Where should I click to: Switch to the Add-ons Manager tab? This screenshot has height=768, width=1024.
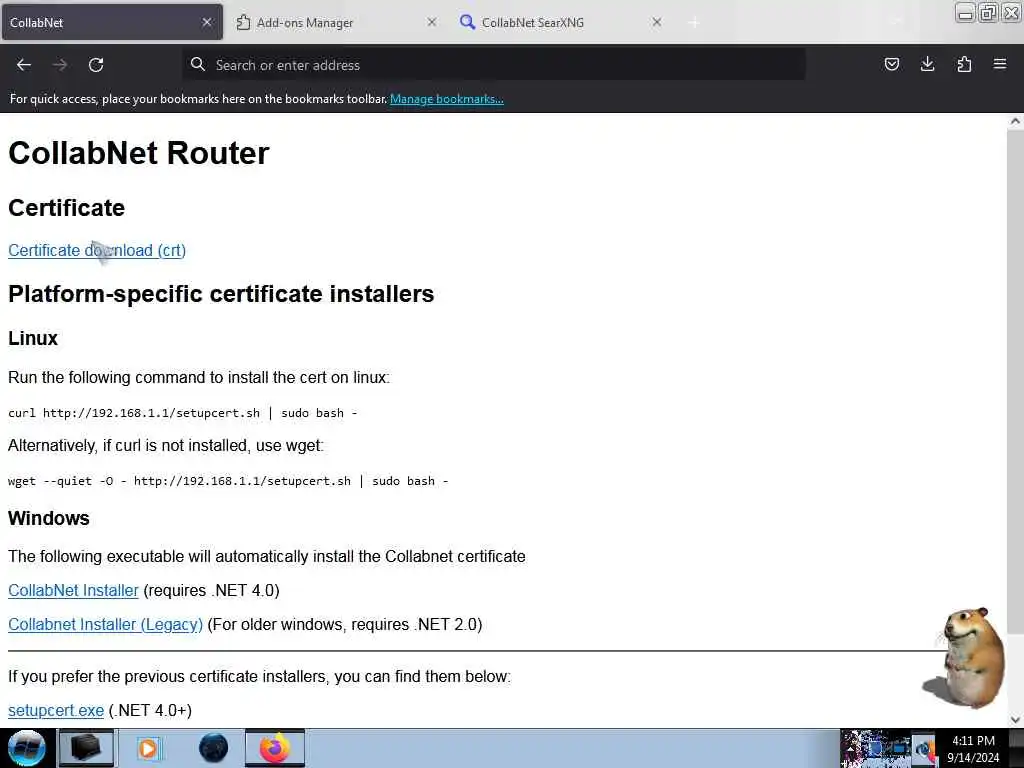[337, 22]
